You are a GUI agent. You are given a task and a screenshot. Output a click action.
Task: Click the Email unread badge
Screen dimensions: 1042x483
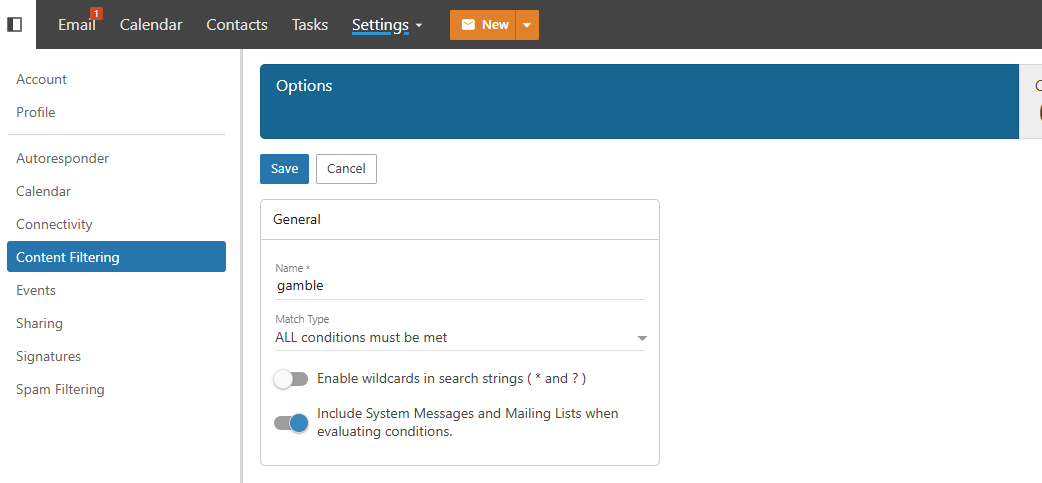[x=96, y=13]
